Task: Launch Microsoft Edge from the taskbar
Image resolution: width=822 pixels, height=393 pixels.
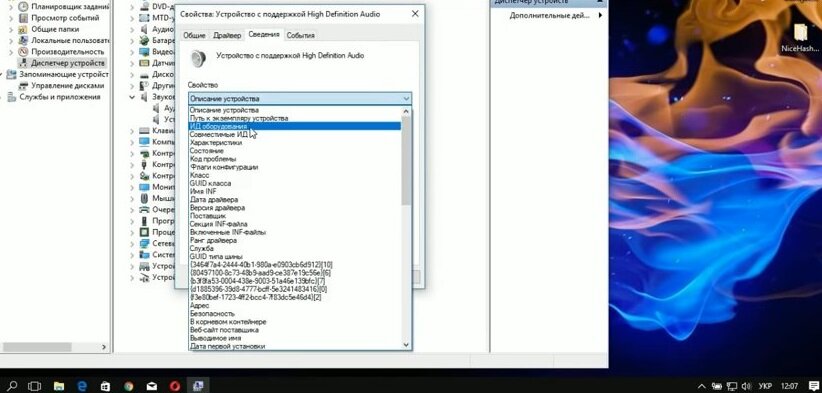Action: click(82, 386)
